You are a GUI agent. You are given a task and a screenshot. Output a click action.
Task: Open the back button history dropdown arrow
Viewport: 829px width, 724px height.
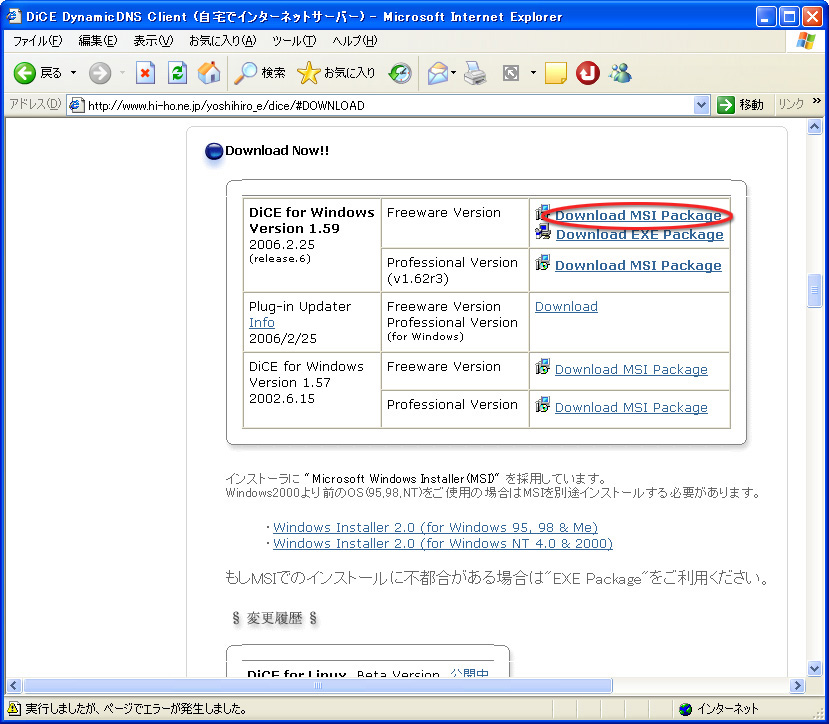pyautogui.click(x=73, y=73)
